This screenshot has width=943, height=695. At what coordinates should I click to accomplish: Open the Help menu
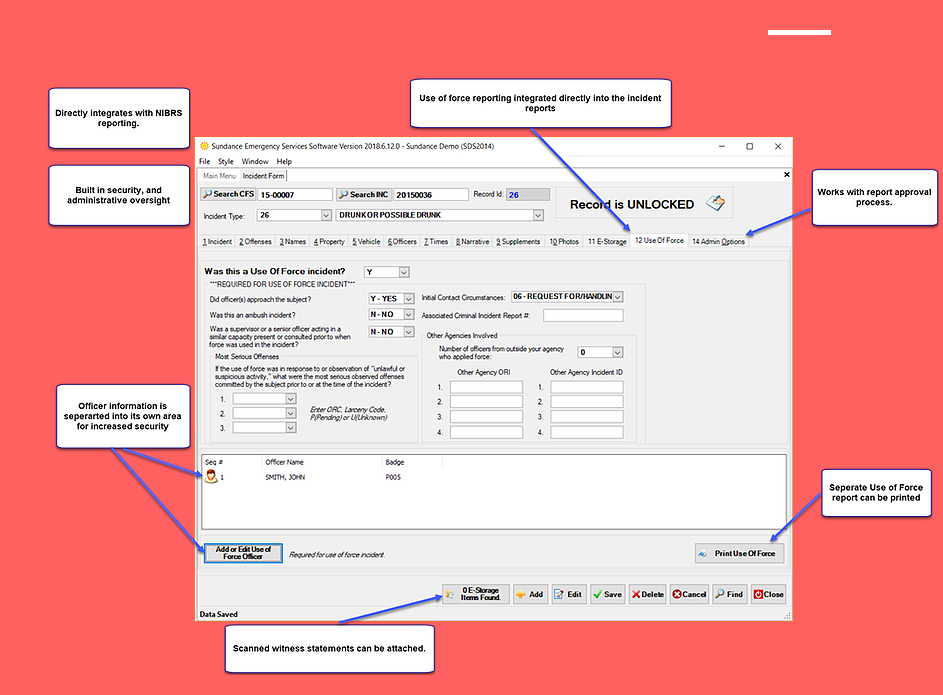284,162
